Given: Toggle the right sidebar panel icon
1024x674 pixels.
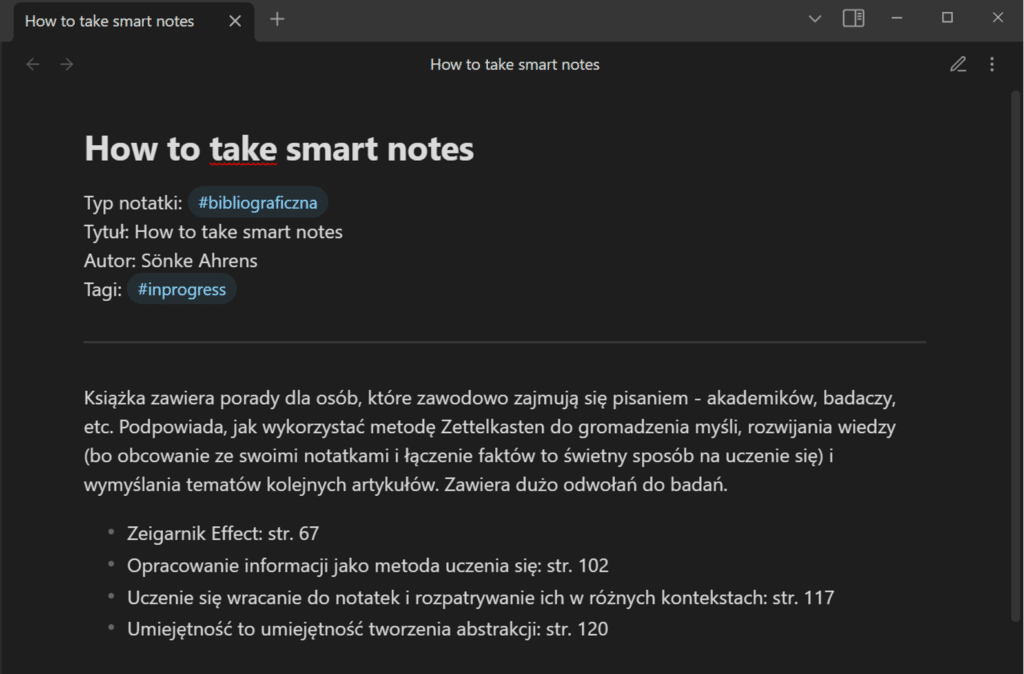Looking at the screenshot, I should click(853, 18).
